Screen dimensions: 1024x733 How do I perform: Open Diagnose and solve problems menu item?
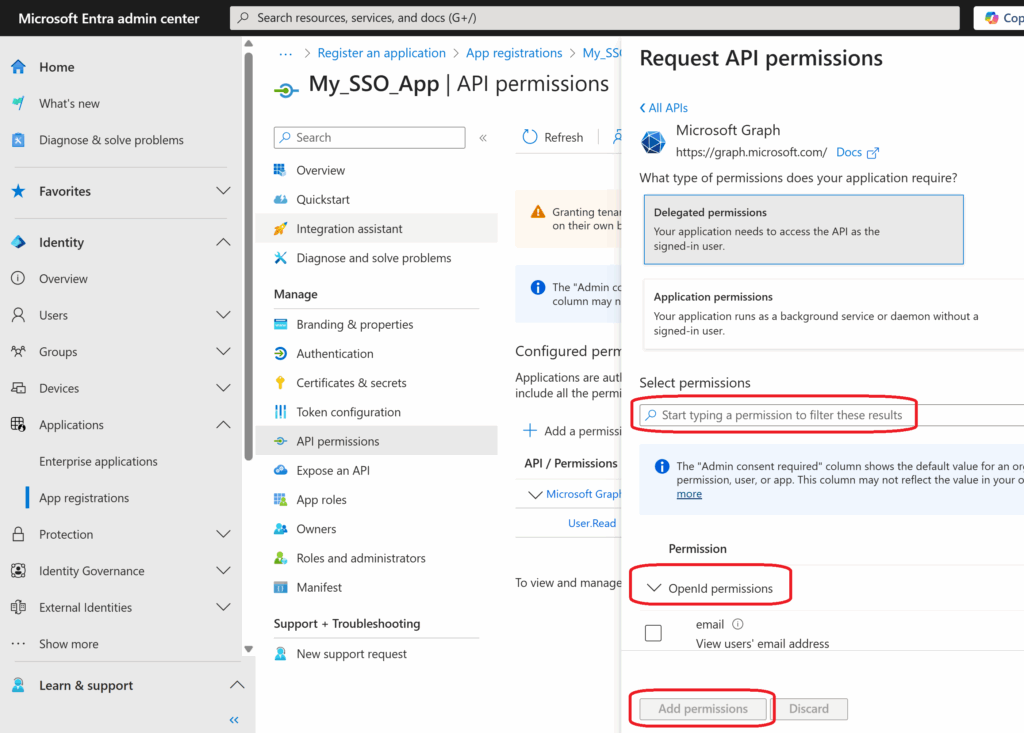[x=376, y=258]
